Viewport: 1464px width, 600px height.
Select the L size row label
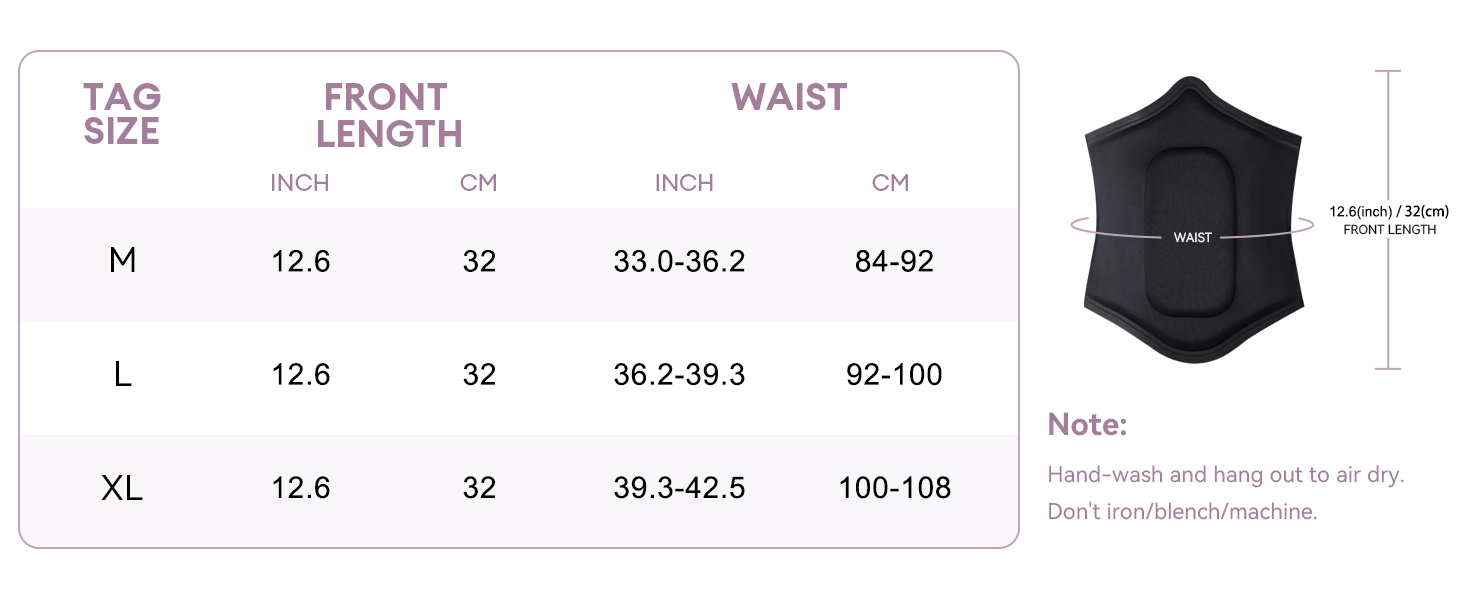pyautogui.click(x=122, y=375)
